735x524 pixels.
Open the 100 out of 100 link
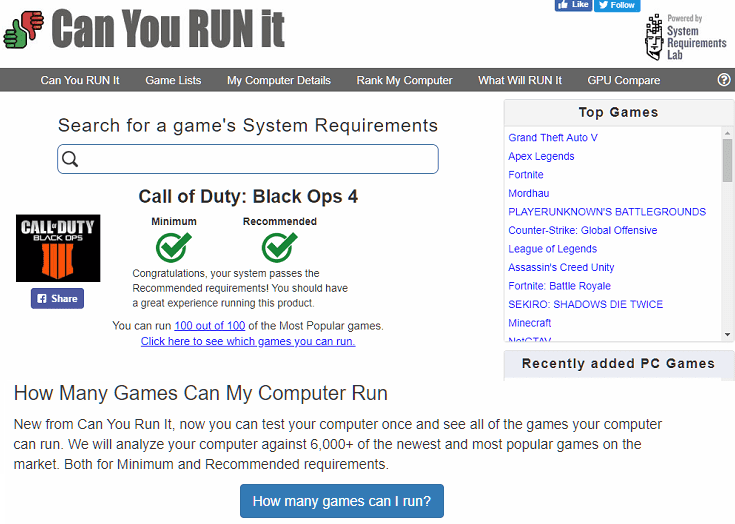(210, 325)
